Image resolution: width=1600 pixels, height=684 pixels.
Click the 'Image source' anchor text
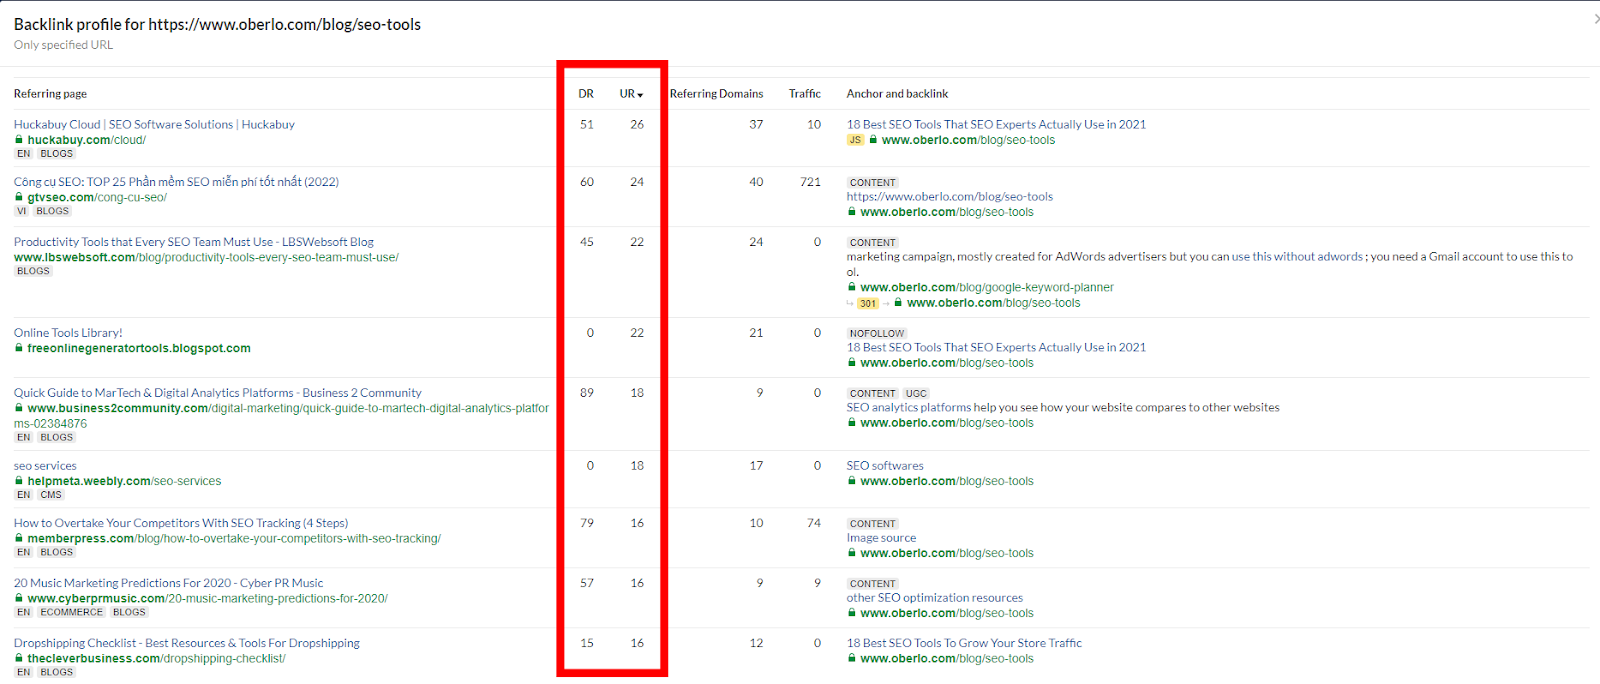pyautogui.click(x=881, y=538)
